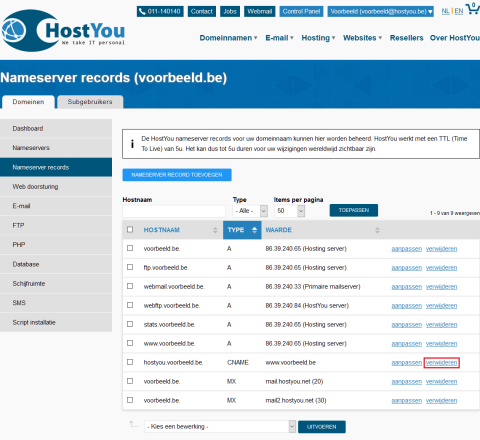
Task: Open the Type filter dropdown
Action: (250, 211)
